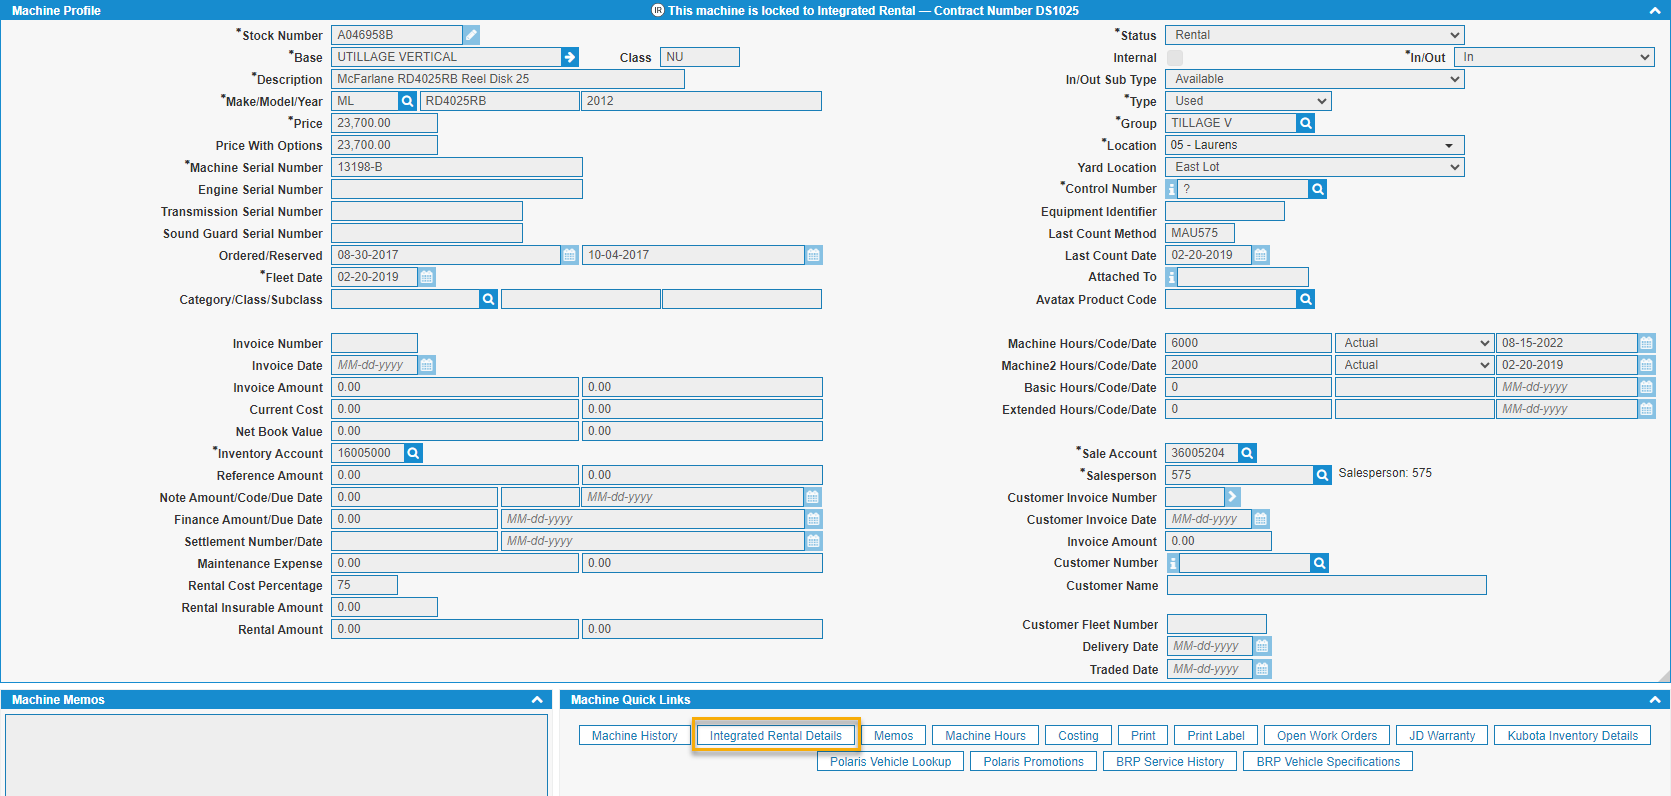Click the Customer Number info icon
Screen dimensions: 1671x796
click(1173, 564)
